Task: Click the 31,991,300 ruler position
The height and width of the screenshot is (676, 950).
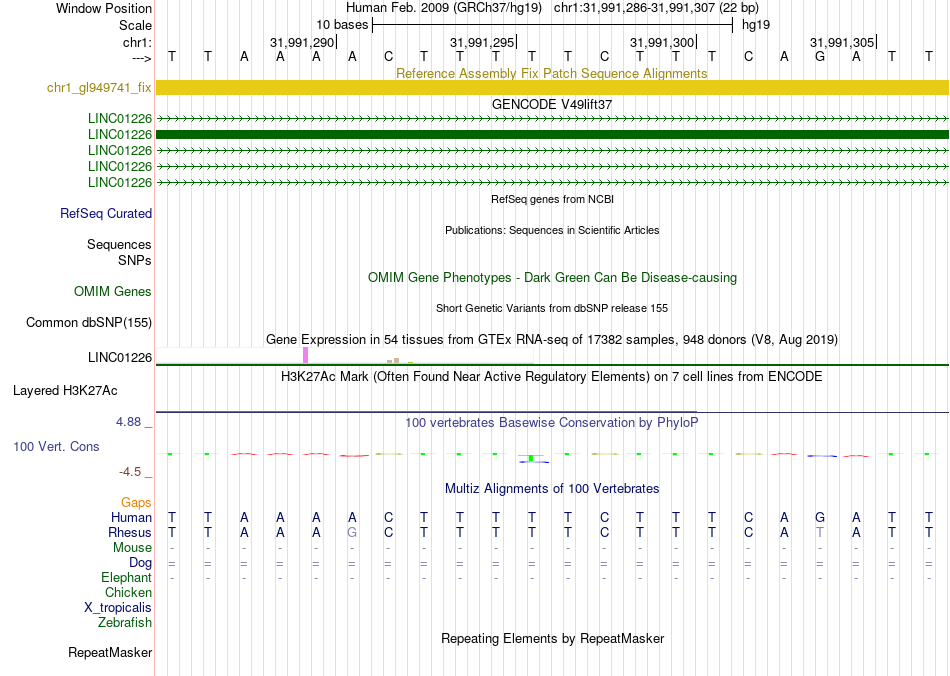Action: 662,42
